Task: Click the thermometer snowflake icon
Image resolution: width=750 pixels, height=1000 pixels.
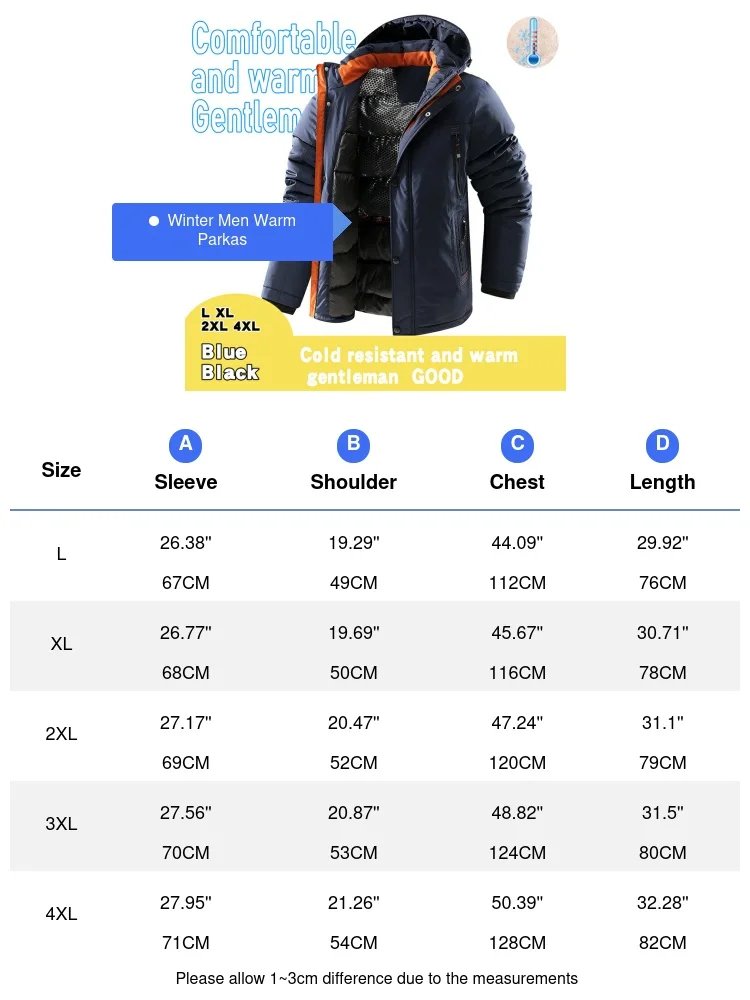Action: coord(532,44)
